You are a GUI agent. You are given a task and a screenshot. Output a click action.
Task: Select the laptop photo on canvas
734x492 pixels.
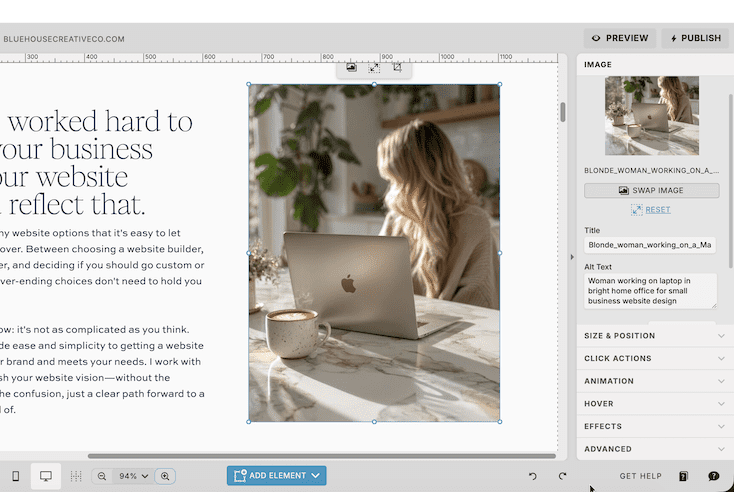click(x=374, y=253)
